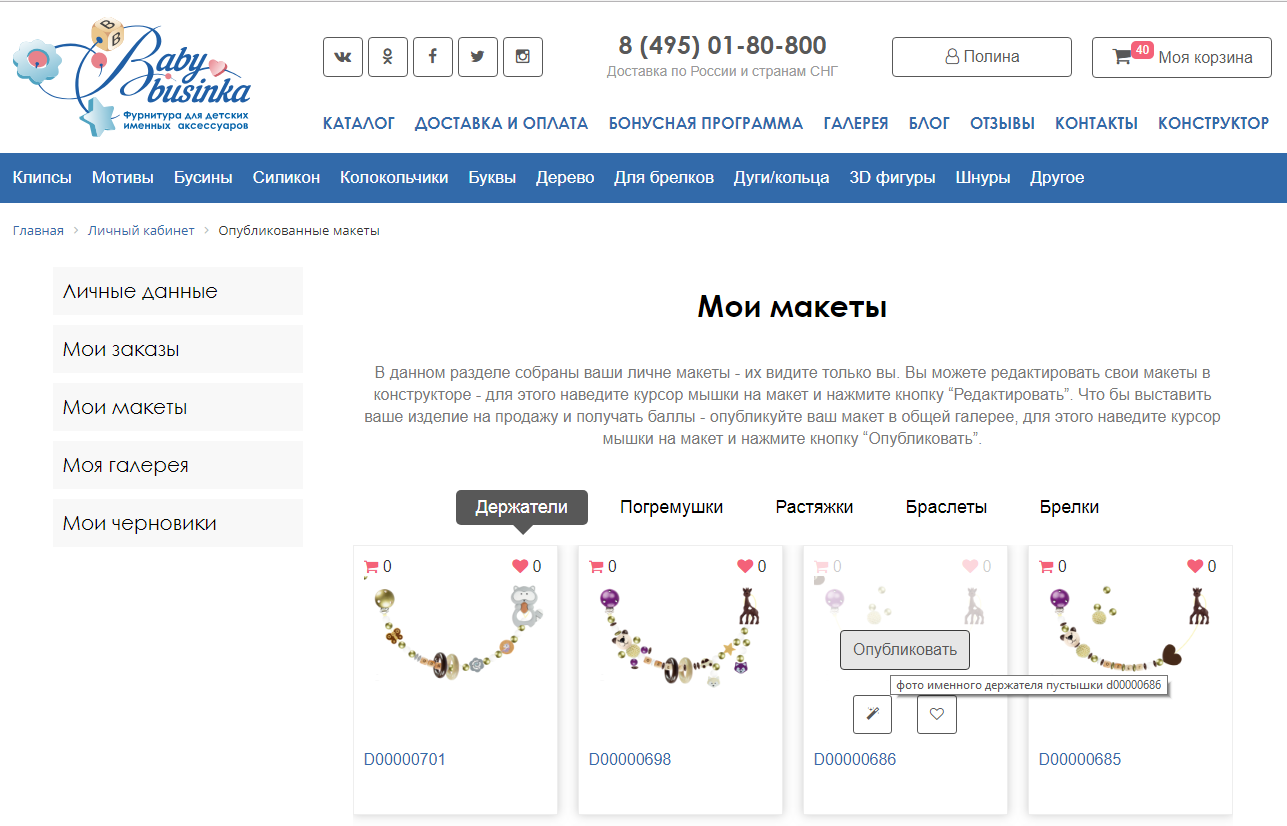
Task: Open the Facebook page icon
Action: pyautogui.click(x=432, y=57)
